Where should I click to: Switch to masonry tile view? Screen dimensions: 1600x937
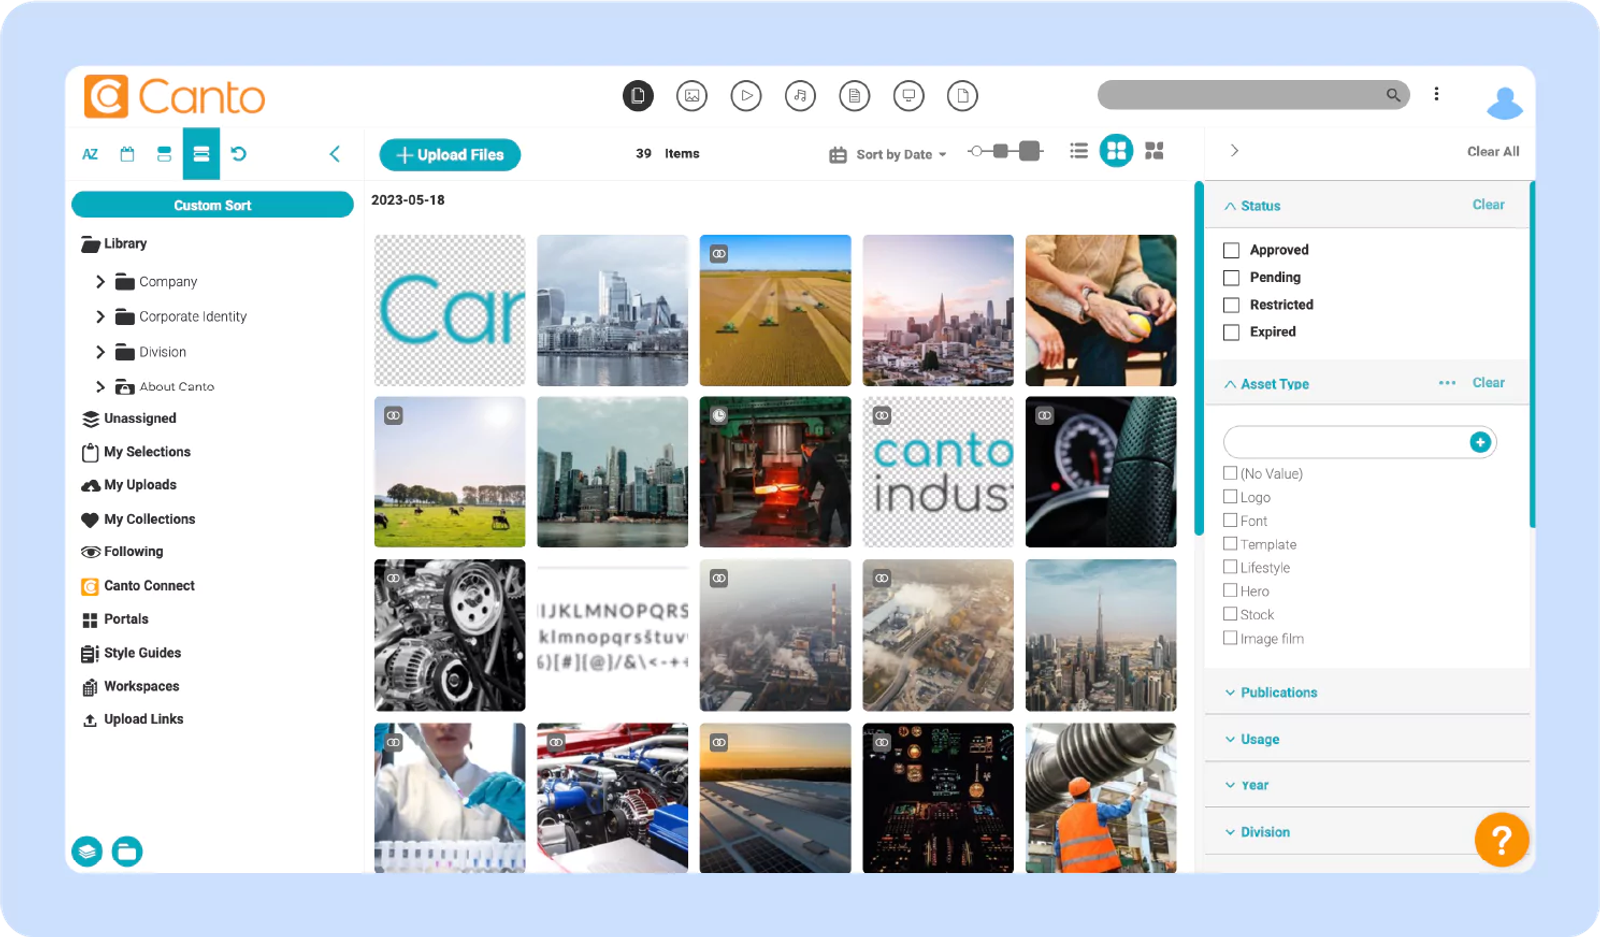(1154, 151)
